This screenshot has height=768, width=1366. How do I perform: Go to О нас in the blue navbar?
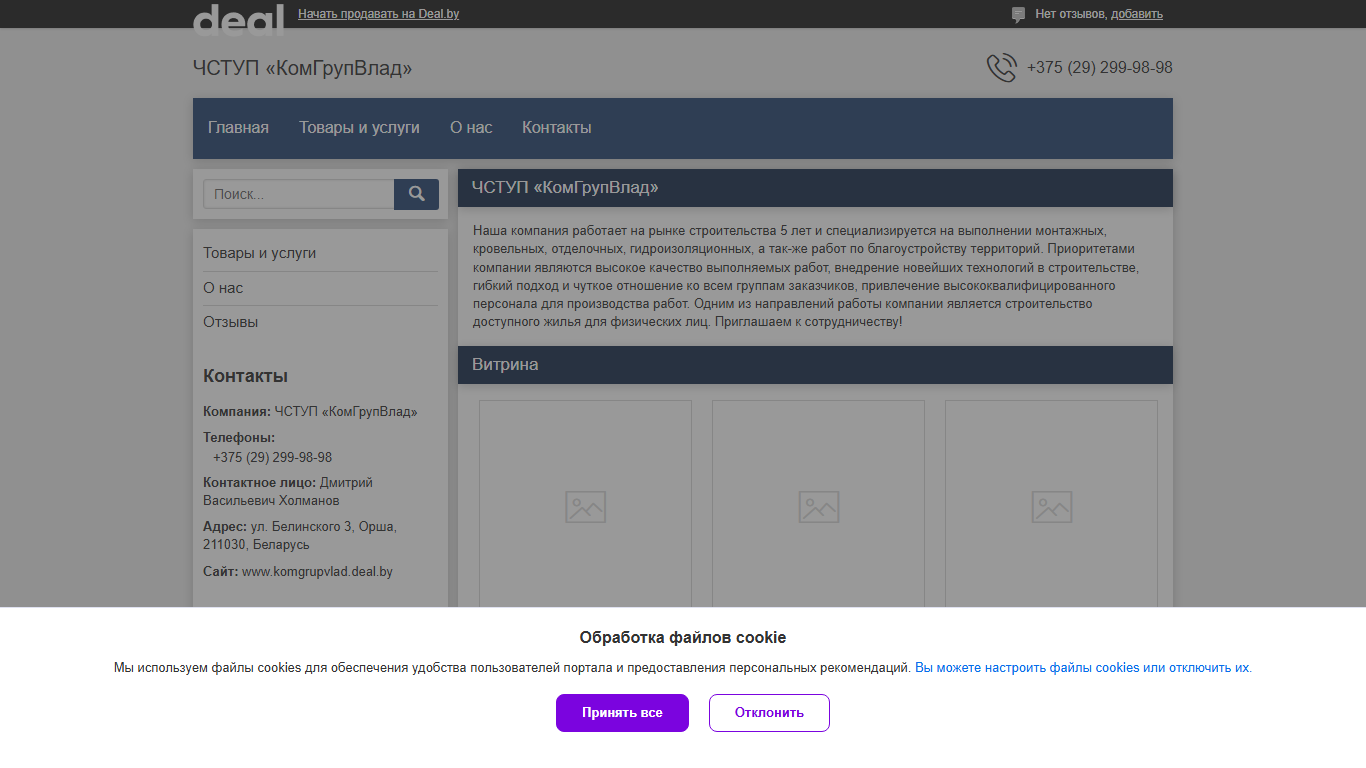pyautogui.click(x=471, y=128)
